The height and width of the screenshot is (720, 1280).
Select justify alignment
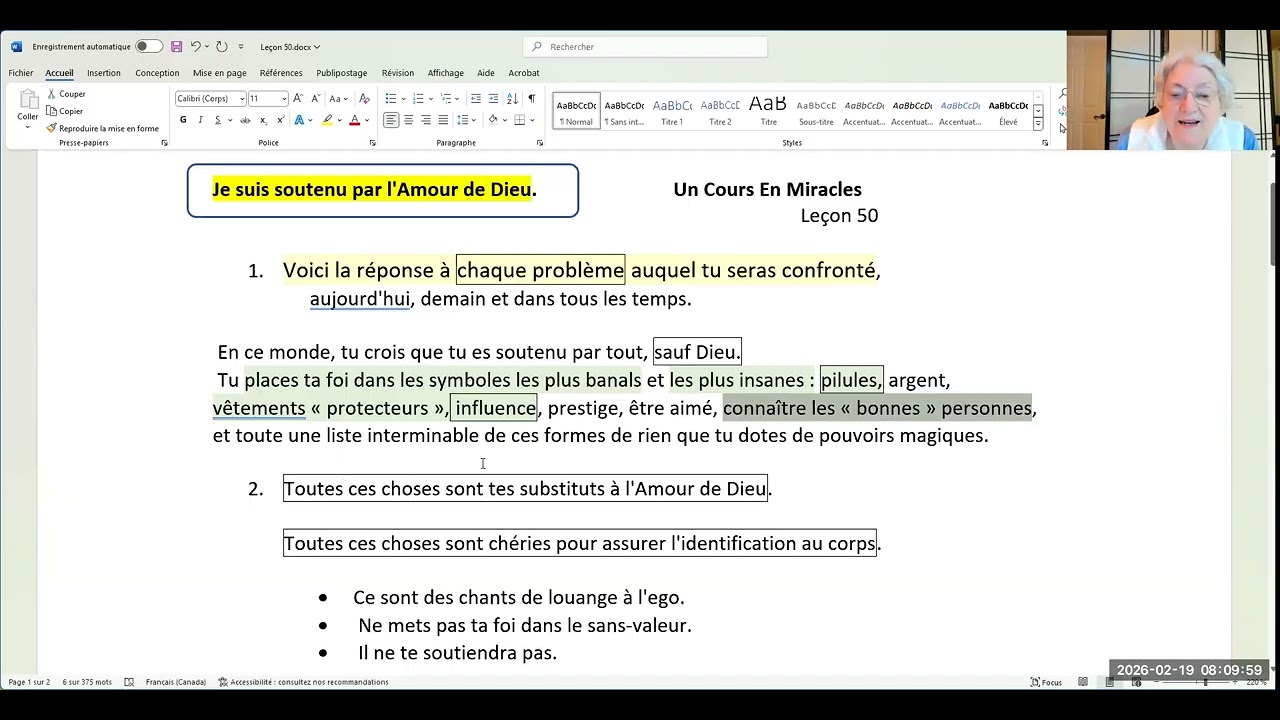click(x=443, y=120)
